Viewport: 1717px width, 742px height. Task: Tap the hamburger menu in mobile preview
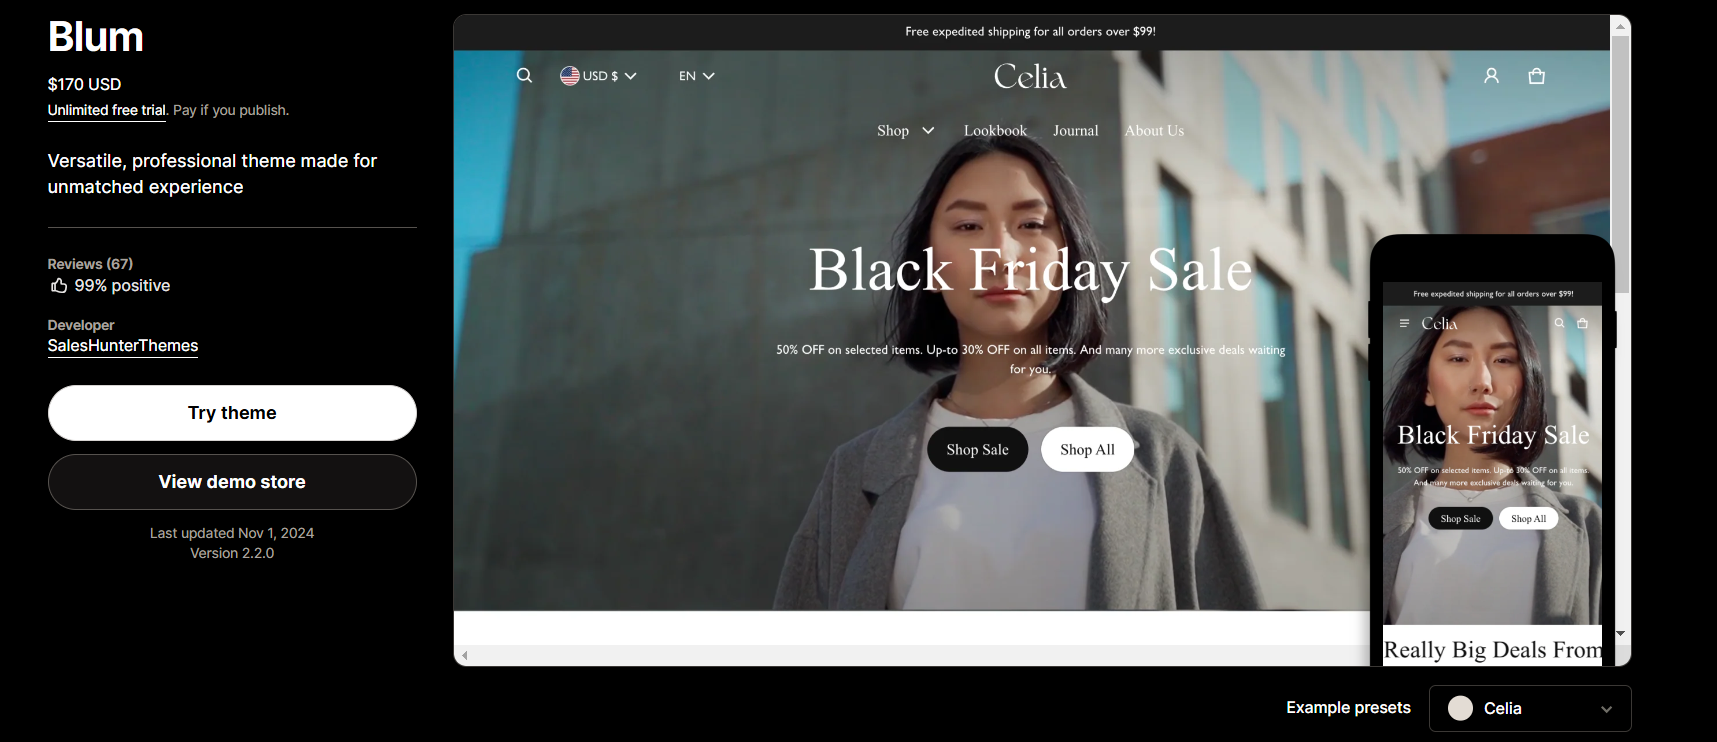(1404, 323)
